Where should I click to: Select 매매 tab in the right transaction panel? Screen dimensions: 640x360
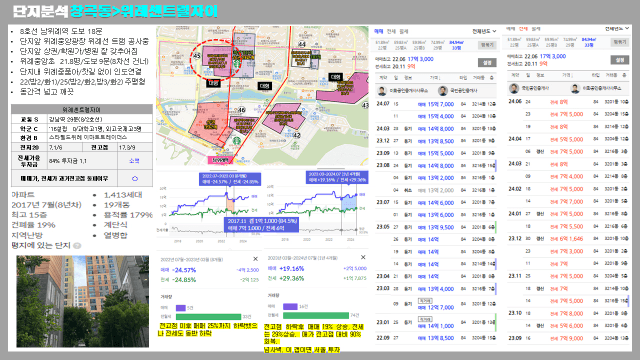511,29
